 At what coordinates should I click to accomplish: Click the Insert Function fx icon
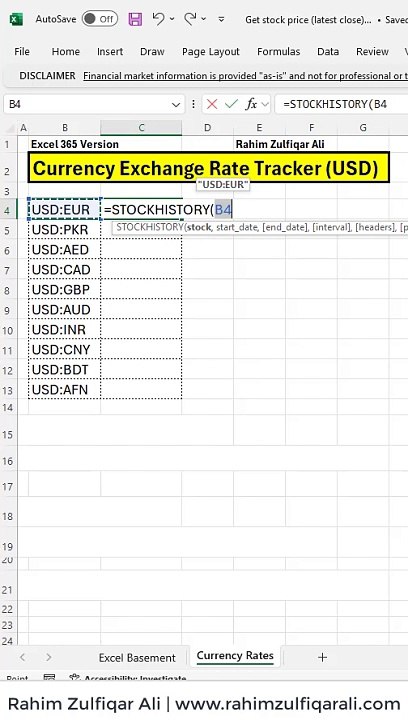[x=251, y=104]
